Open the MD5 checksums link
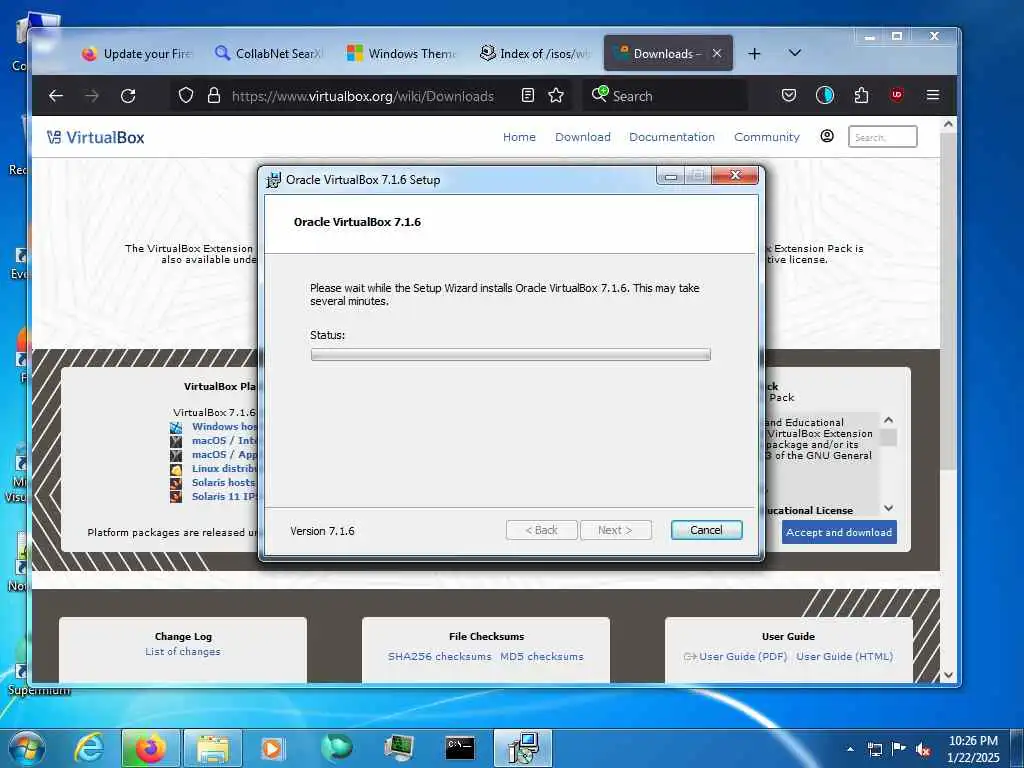Viewport: 1024px width, 768px height. tap(542, 656)
